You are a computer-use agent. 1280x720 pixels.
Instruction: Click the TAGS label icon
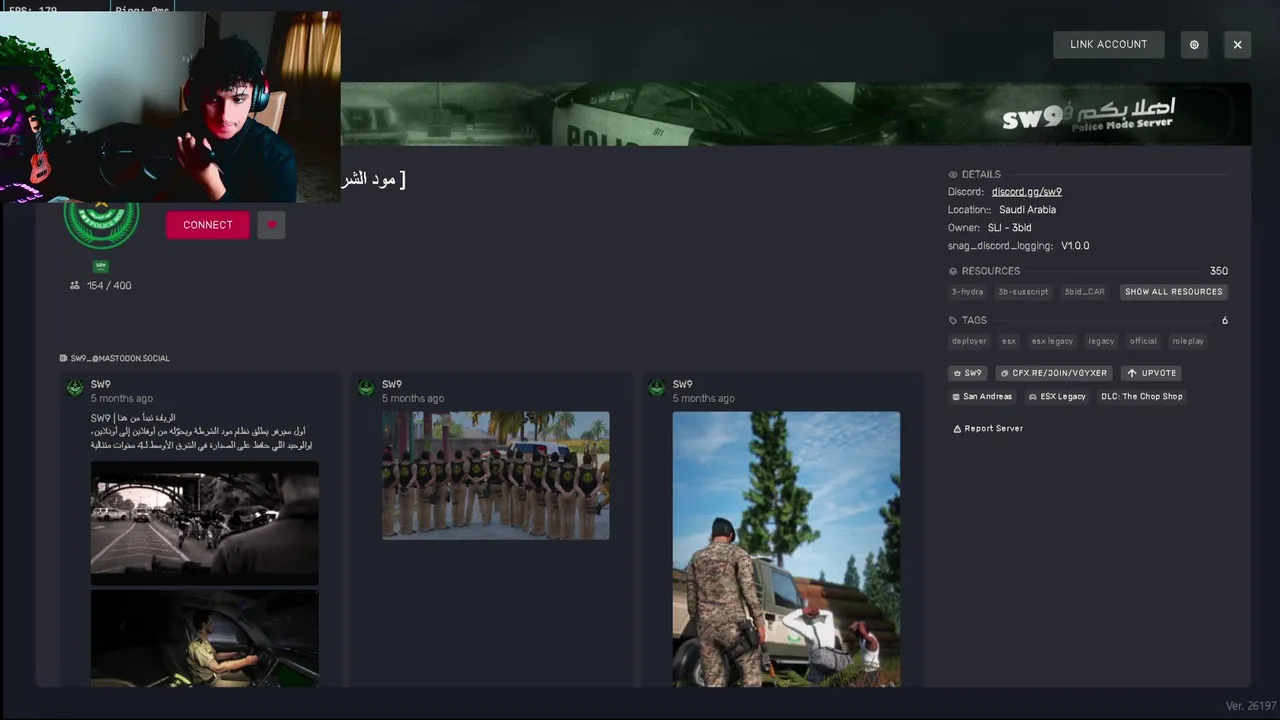[953, 320]
